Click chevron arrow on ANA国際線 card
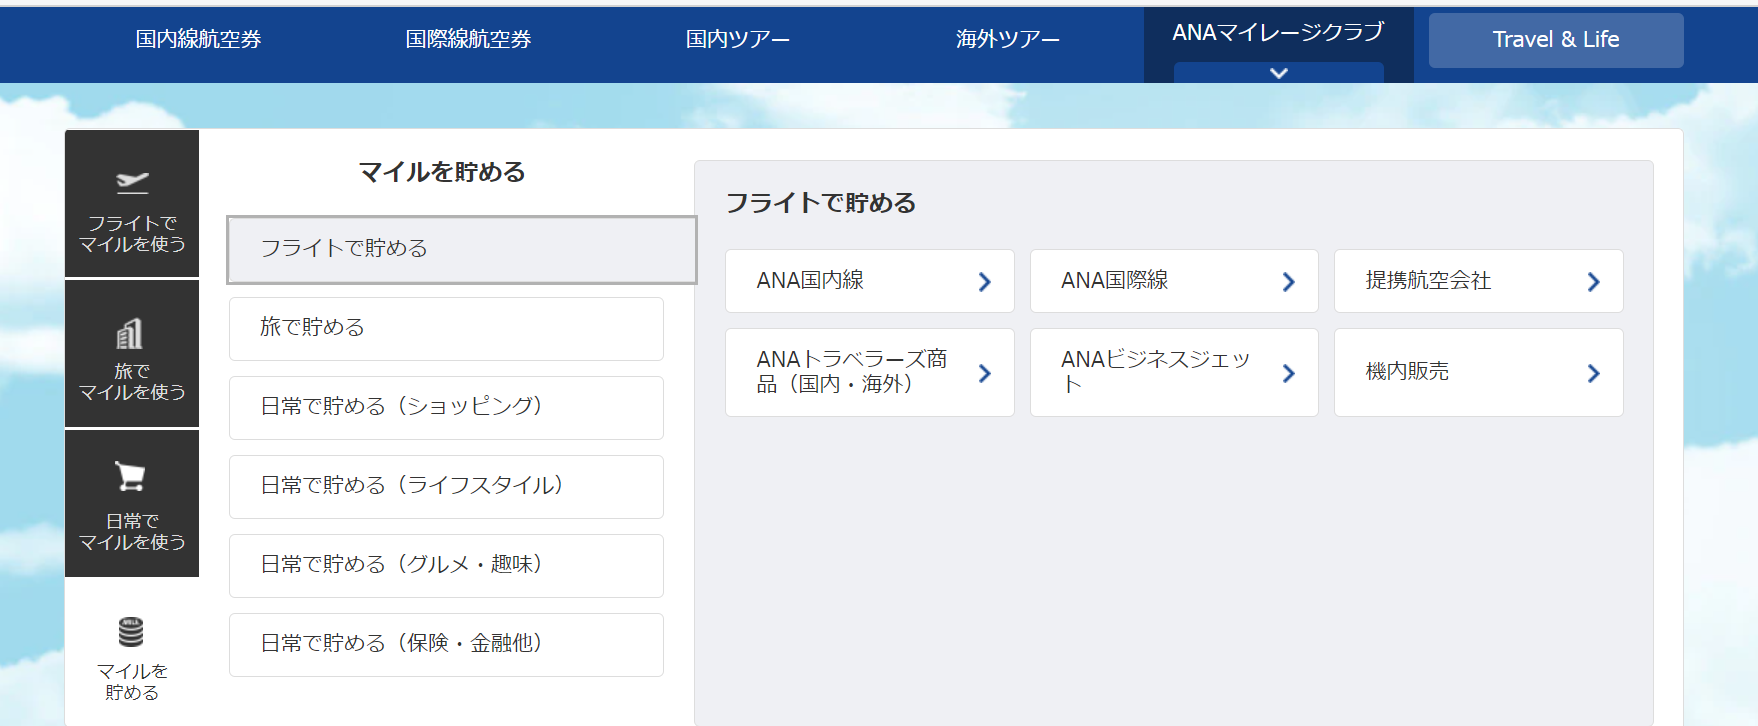 pyautogui.click(x=1289, y=282)
